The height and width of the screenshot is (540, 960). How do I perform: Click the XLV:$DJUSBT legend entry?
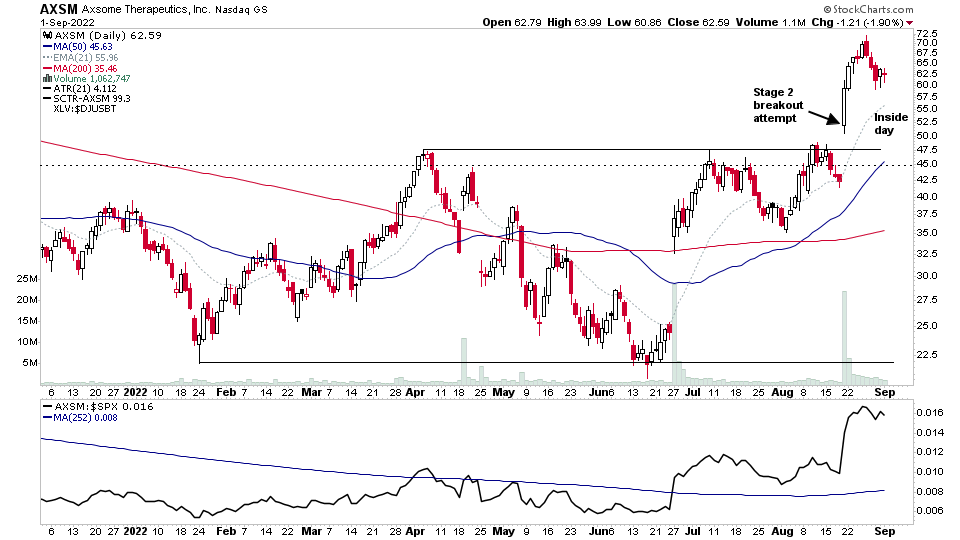pos(84,108)
